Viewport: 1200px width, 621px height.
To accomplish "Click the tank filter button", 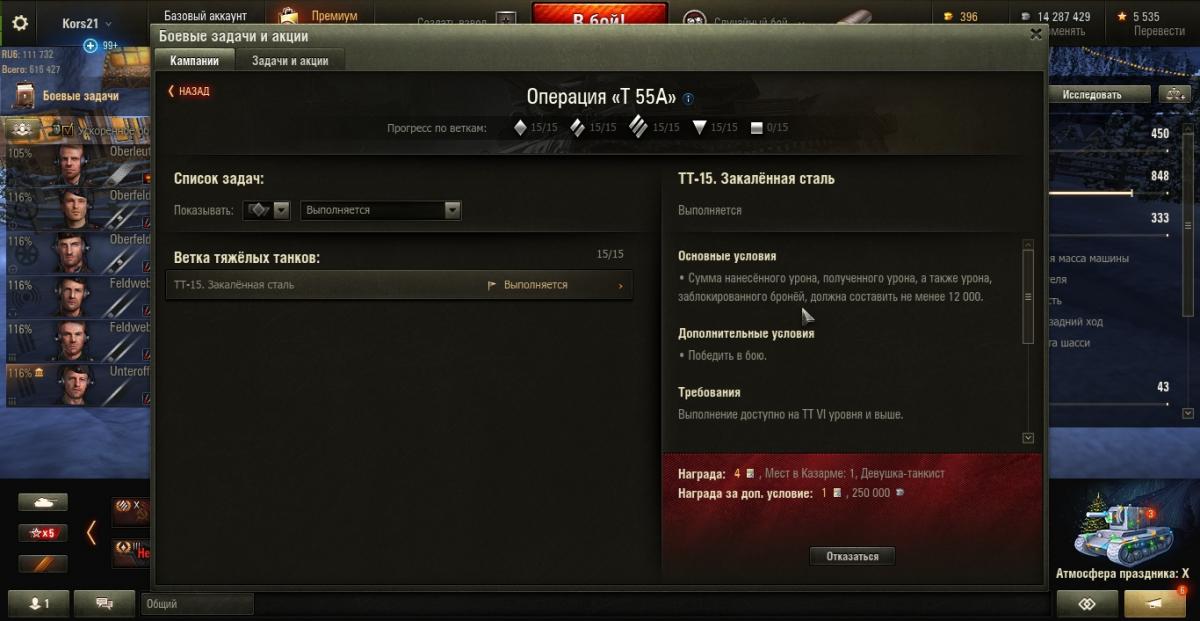I will 43,502.
